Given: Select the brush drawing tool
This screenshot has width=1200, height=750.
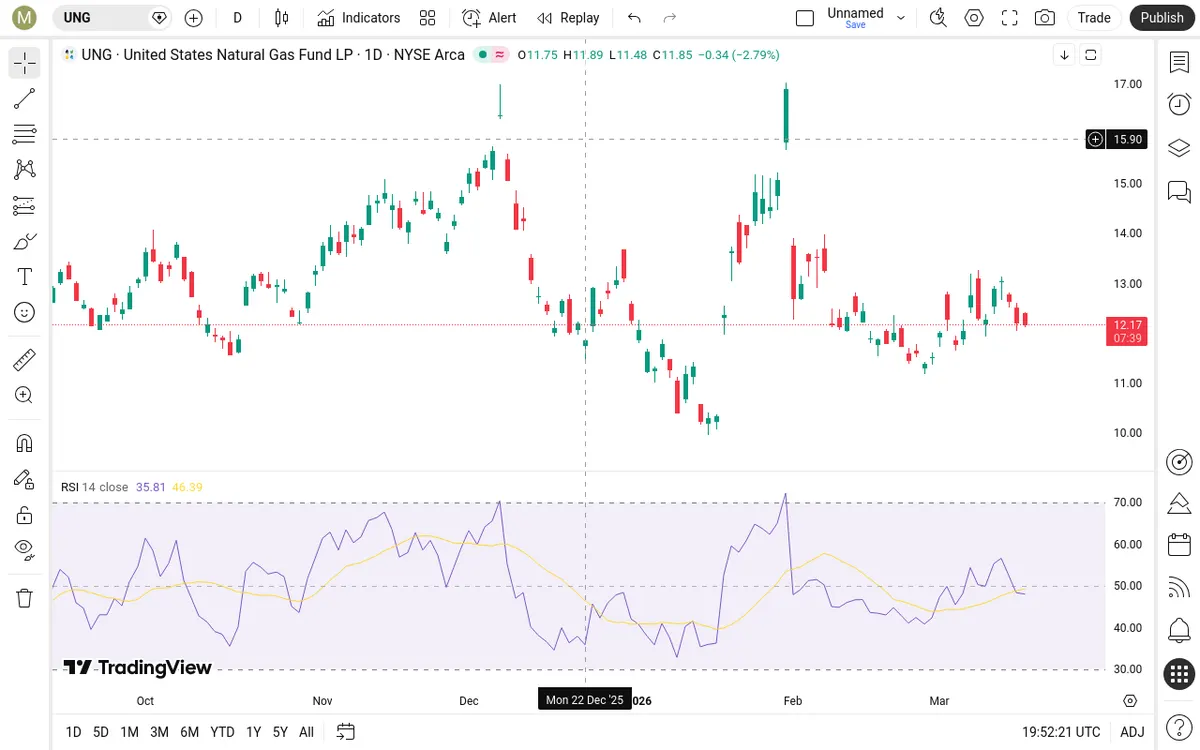Looking at the screenshot, I should (25, 241).
